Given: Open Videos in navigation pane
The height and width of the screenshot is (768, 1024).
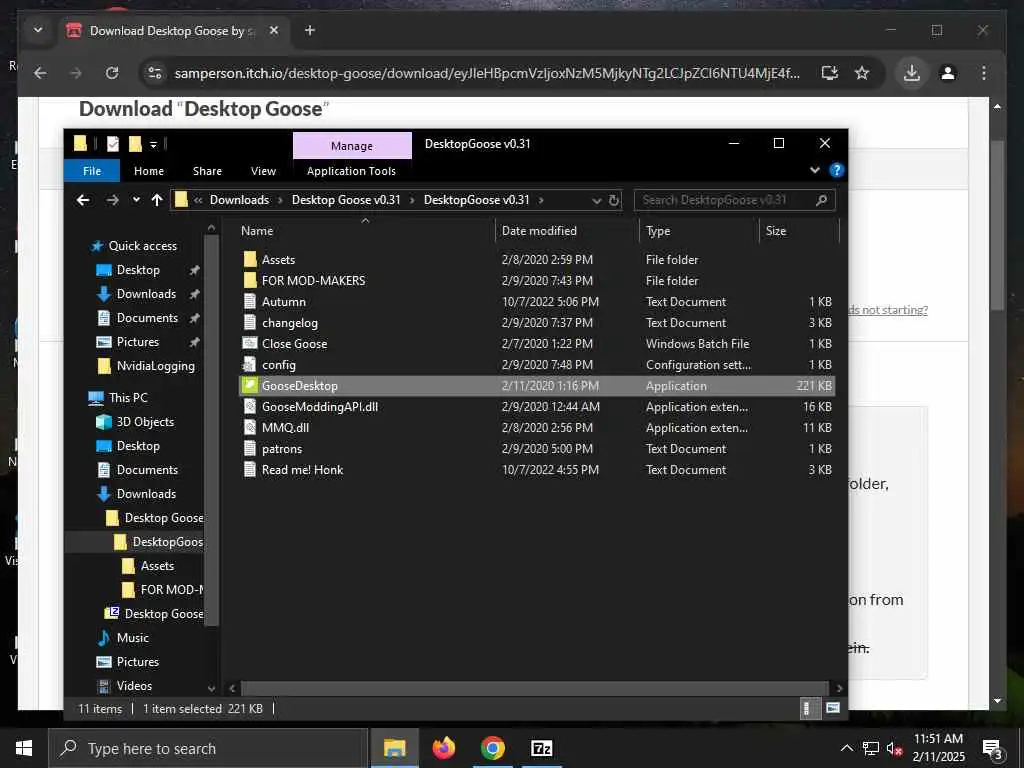Looking at the screenshot, I should pos(134,686).
